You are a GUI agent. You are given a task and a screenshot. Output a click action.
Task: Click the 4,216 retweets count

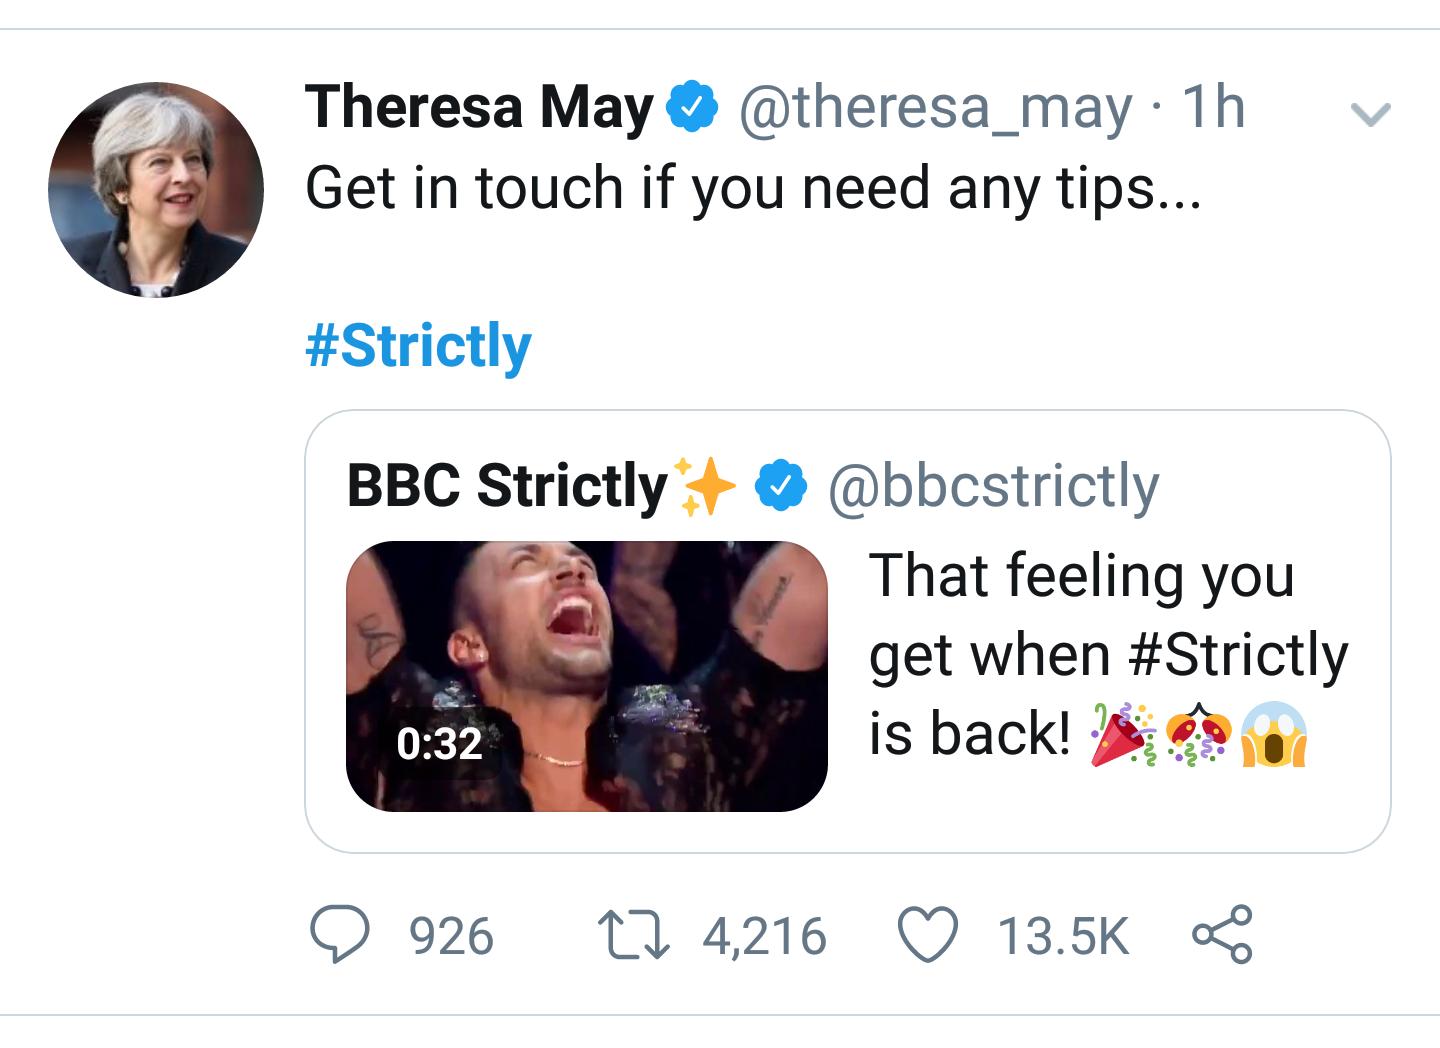click(x=765, y=937)
